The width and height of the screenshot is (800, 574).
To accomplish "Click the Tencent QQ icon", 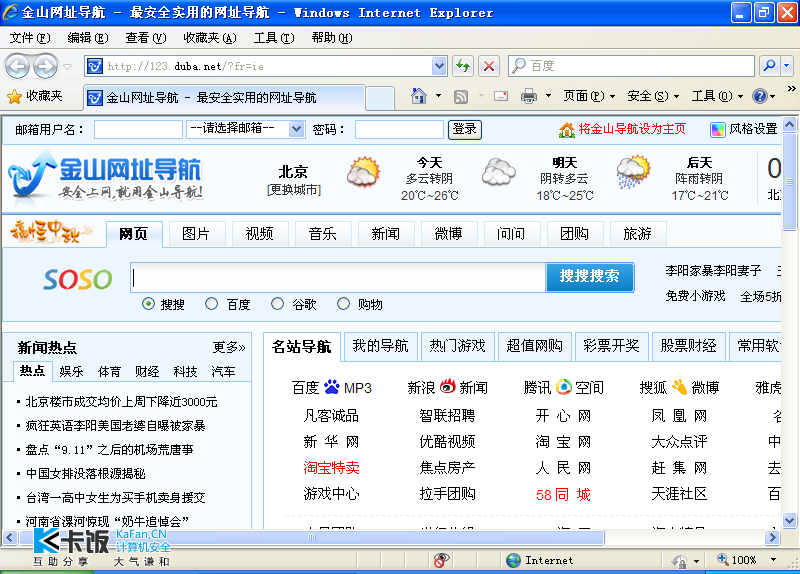I will [x=563, y=387].
